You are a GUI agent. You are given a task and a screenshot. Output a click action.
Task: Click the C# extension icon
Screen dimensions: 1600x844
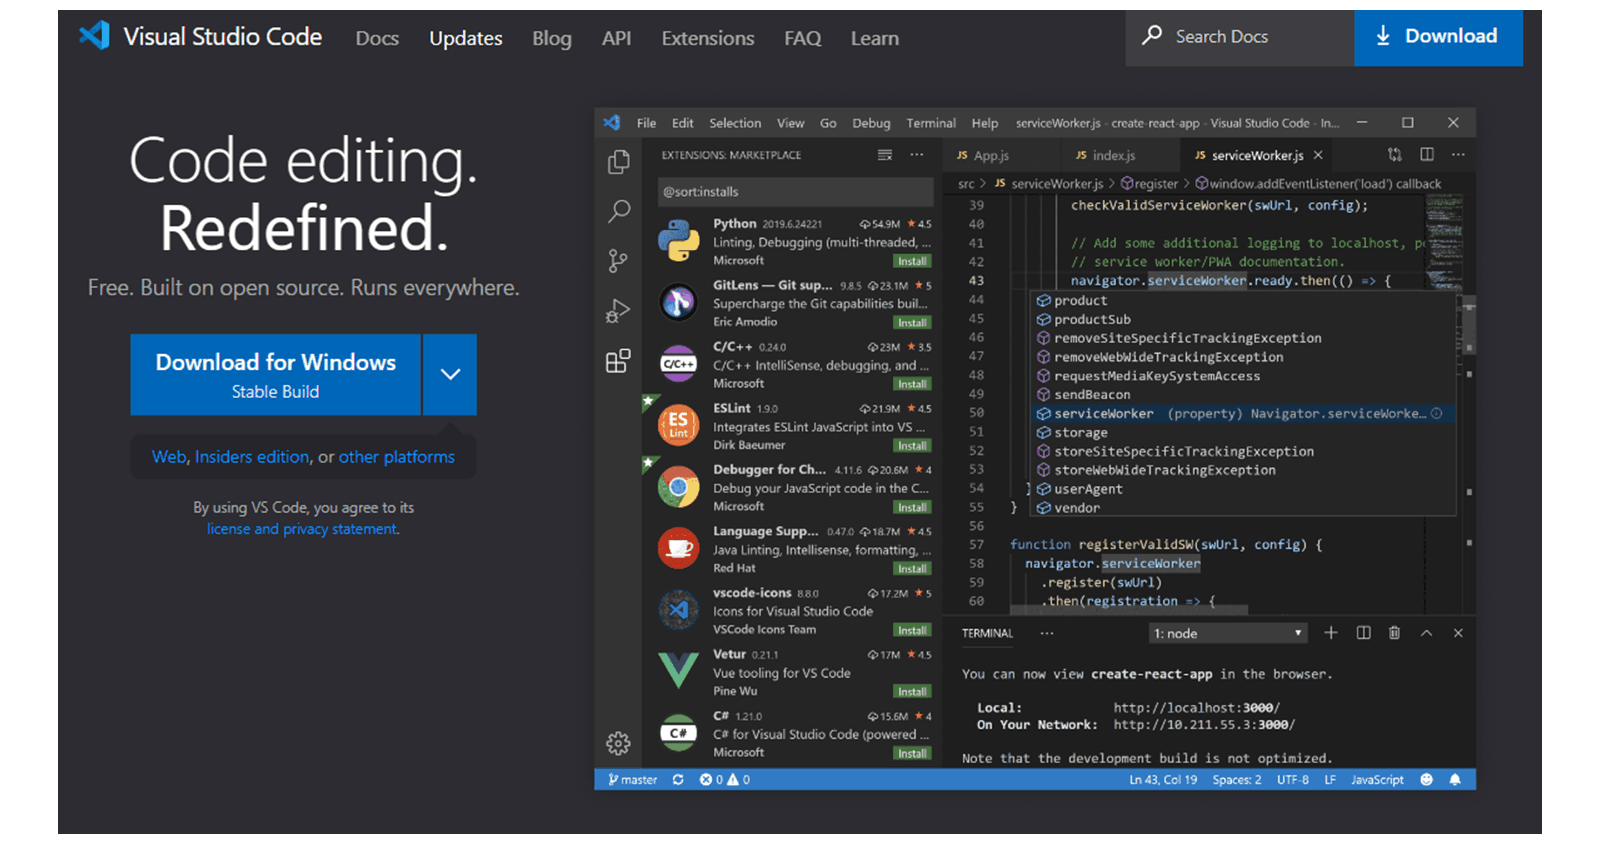(678, 733)
